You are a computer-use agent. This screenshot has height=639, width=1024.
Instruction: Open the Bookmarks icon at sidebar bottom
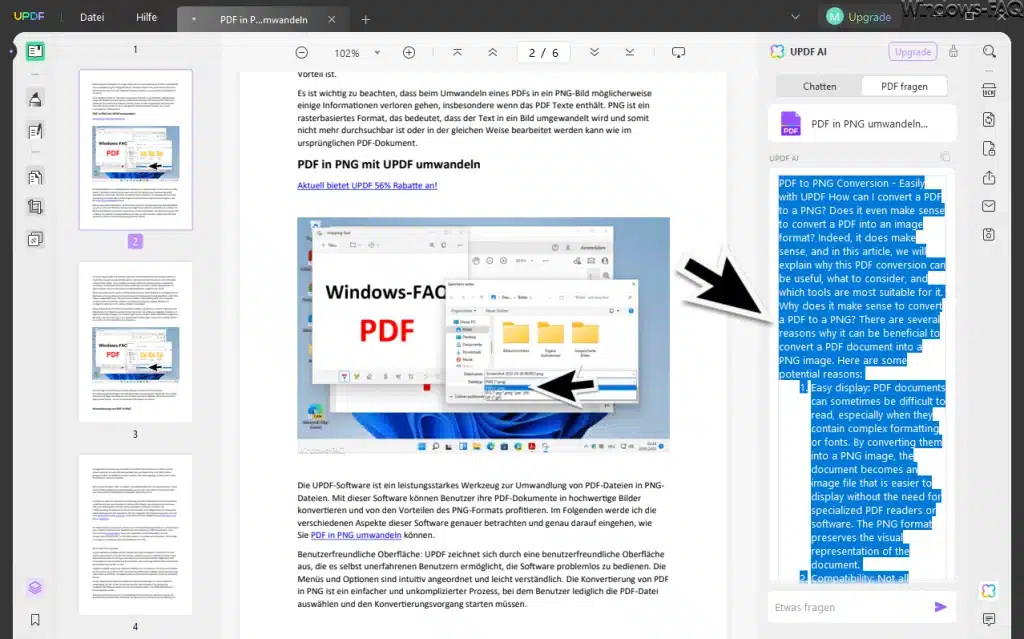pyautogui.click(x=35, y=619)
